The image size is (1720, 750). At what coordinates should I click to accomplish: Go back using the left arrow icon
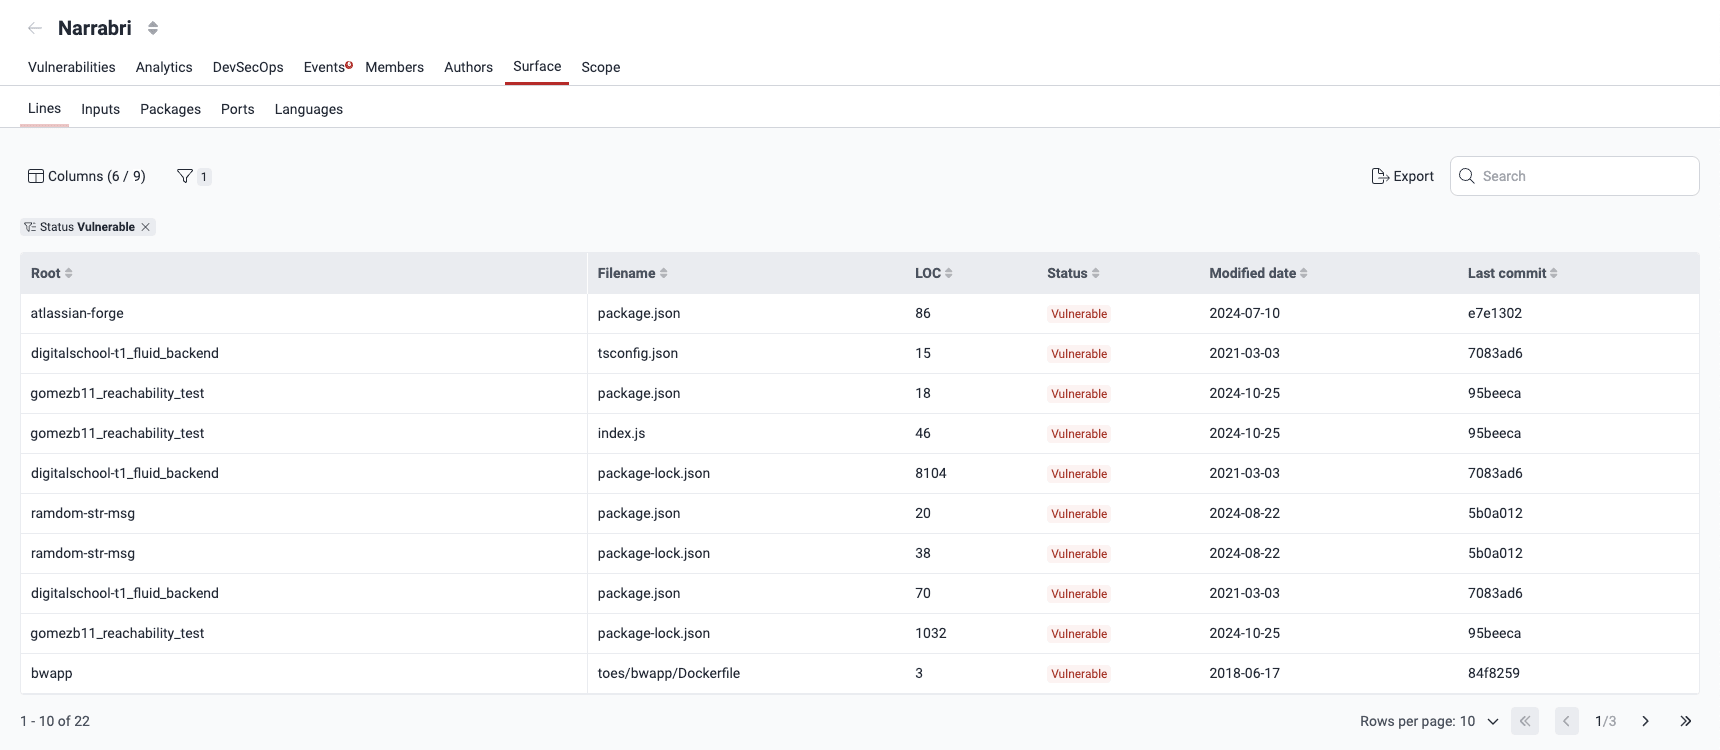click(x=35, y=28)
